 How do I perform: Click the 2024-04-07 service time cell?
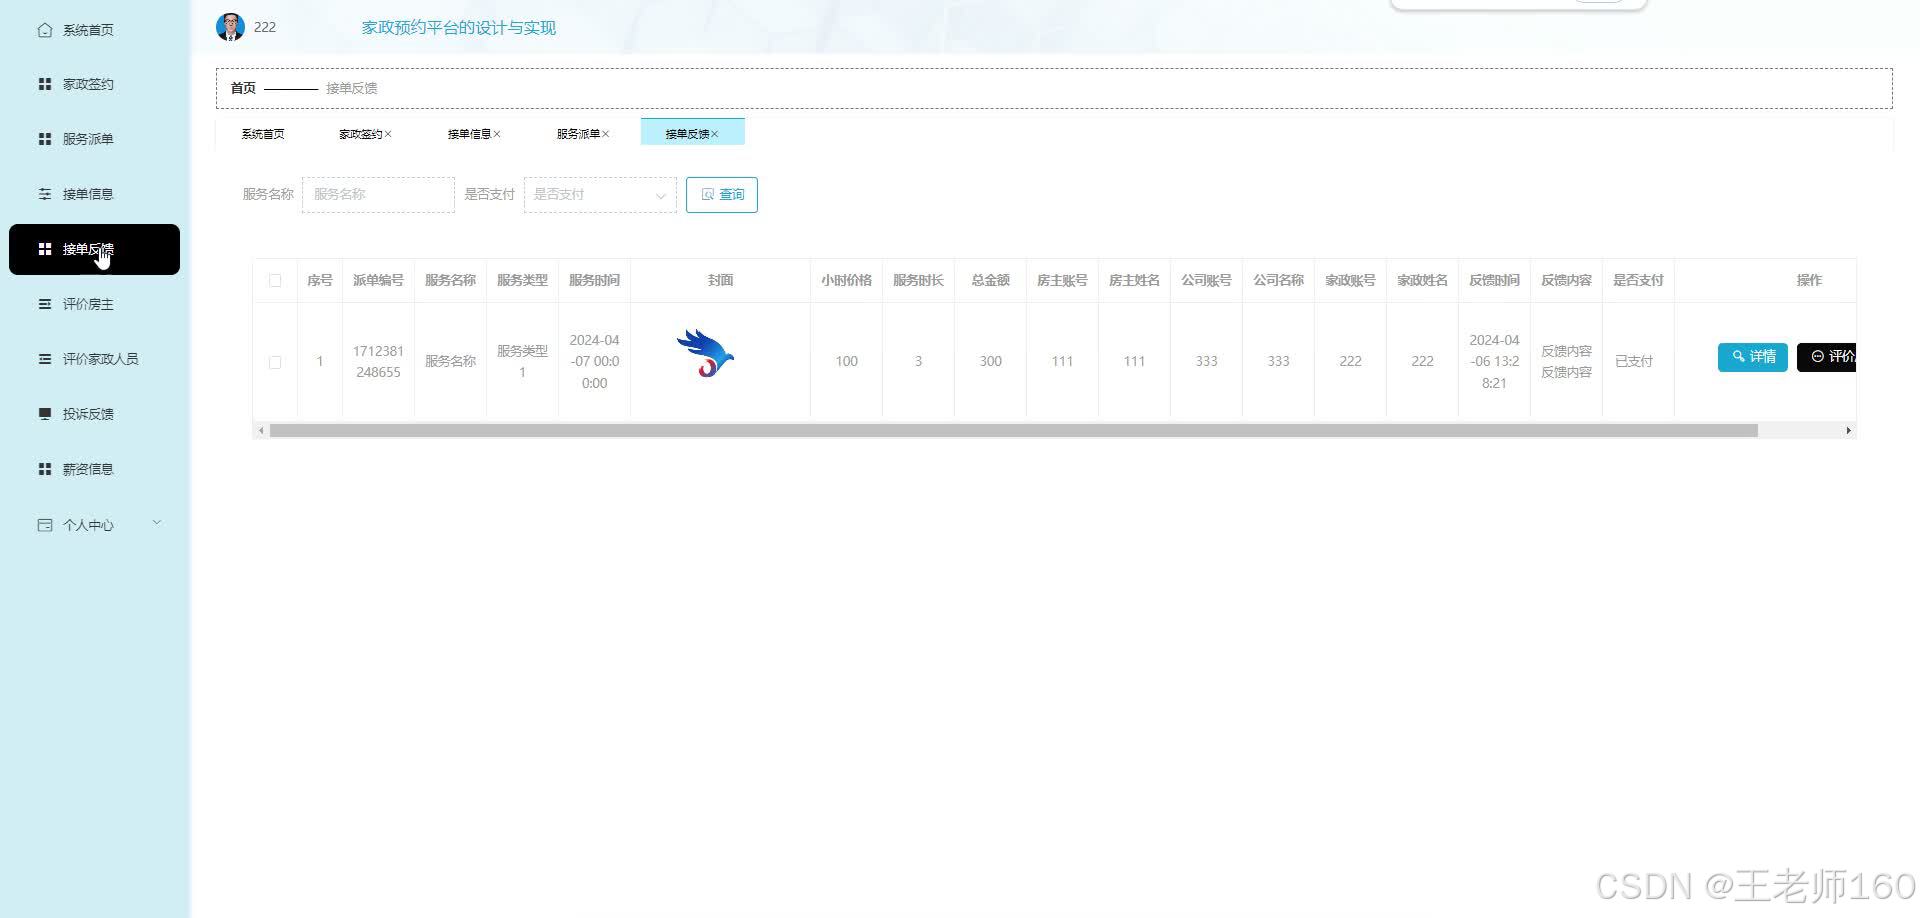point(594,362)
